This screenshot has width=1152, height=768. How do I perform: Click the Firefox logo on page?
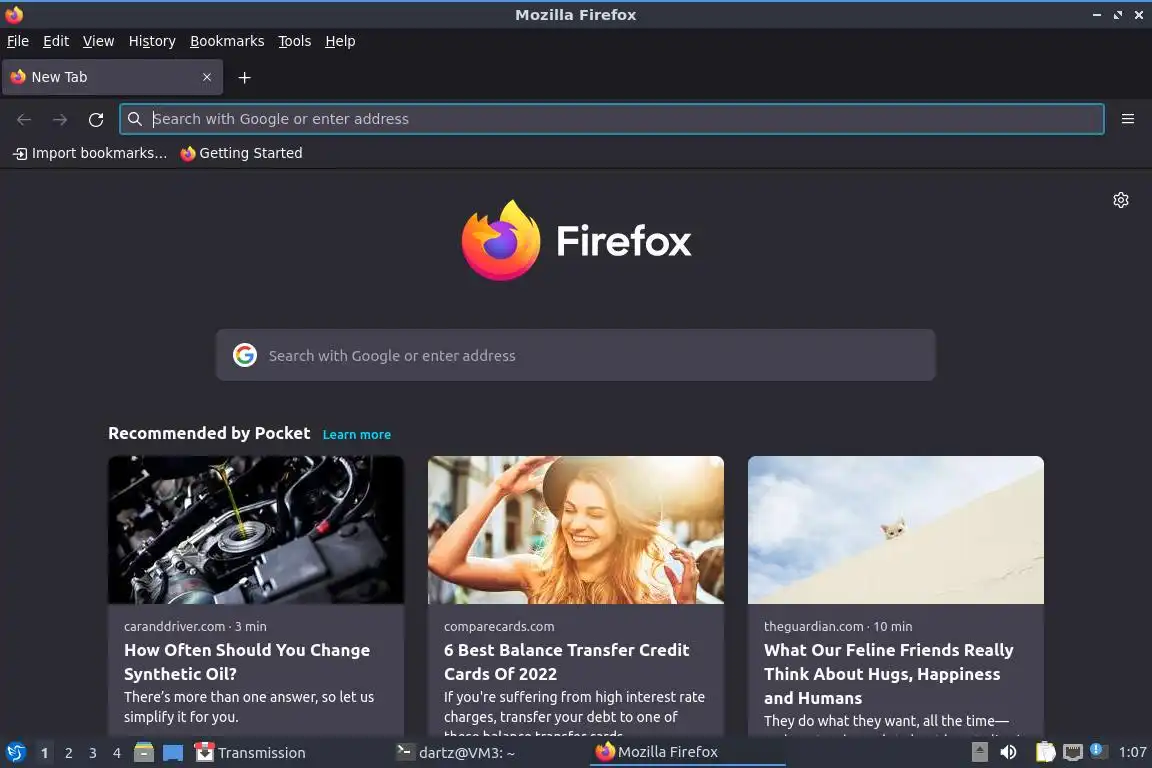coord(501,240)
